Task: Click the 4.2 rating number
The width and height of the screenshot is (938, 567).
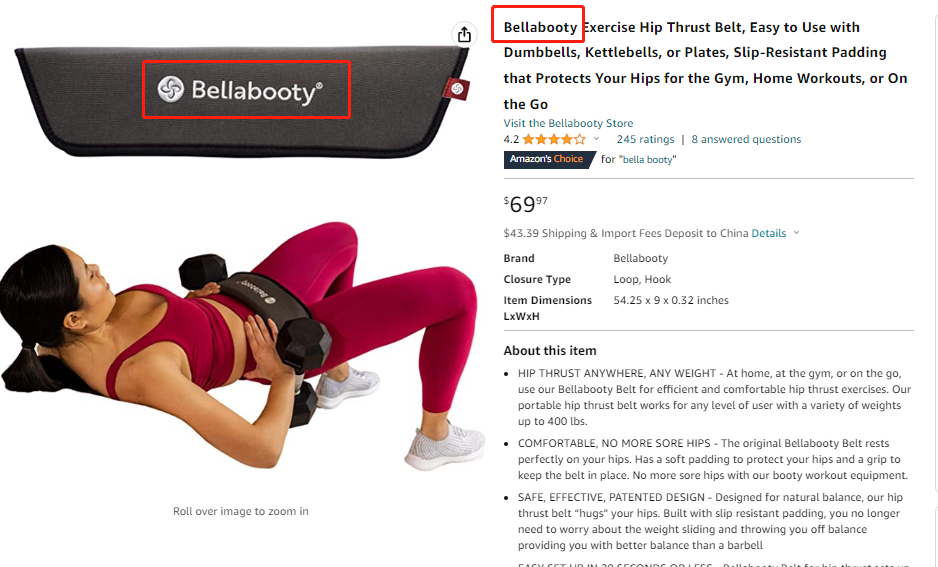Action: (x=511, y=139)
